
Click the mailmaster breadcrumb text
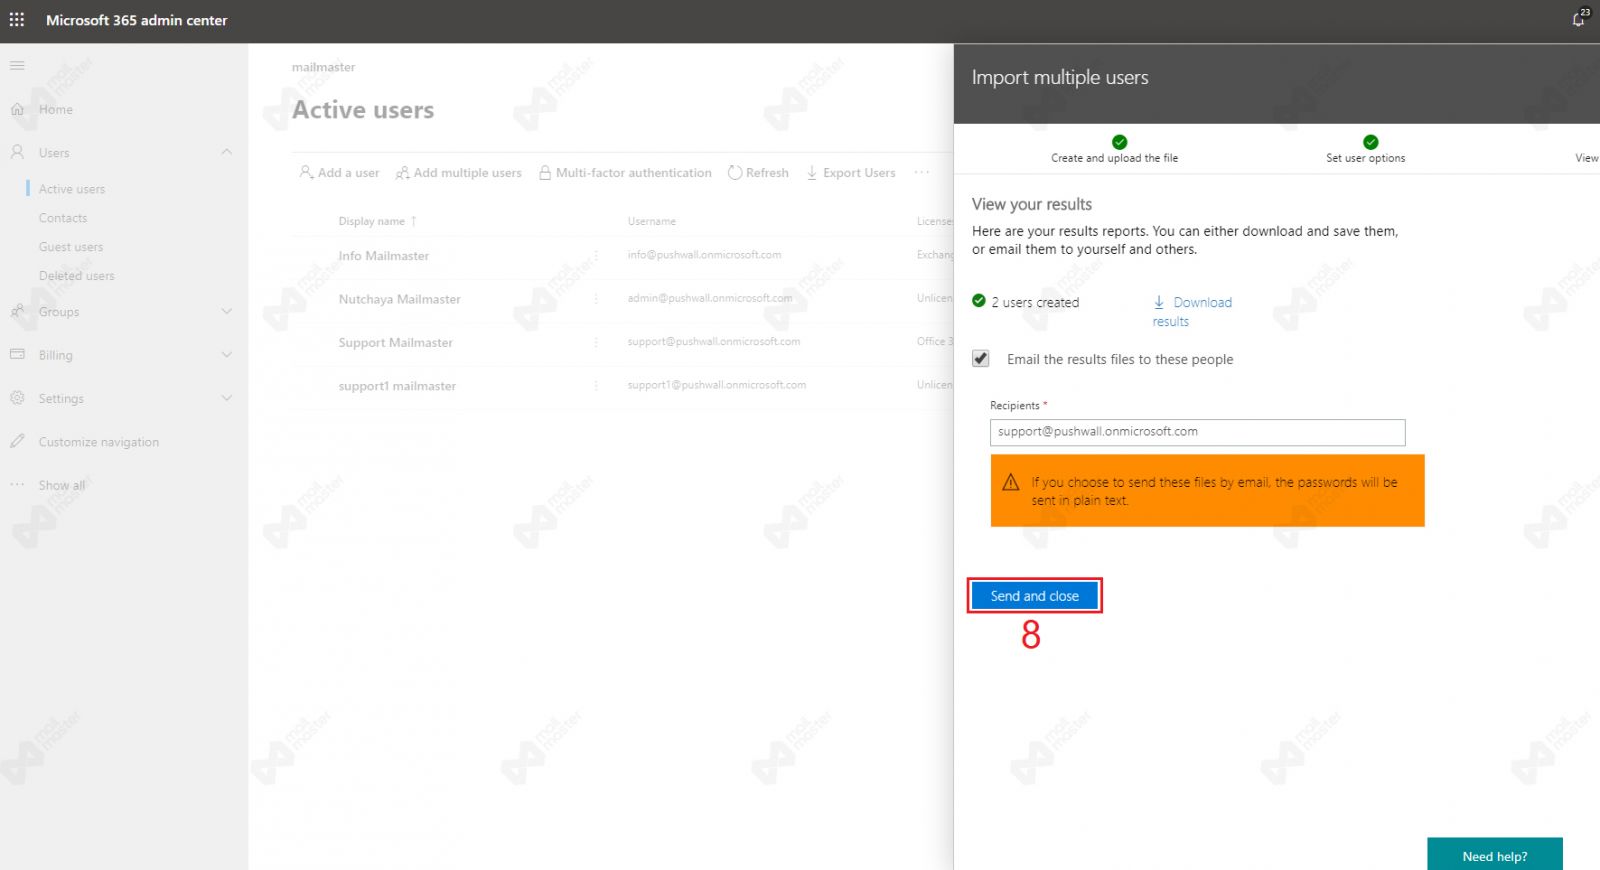(x=324, y=67)
